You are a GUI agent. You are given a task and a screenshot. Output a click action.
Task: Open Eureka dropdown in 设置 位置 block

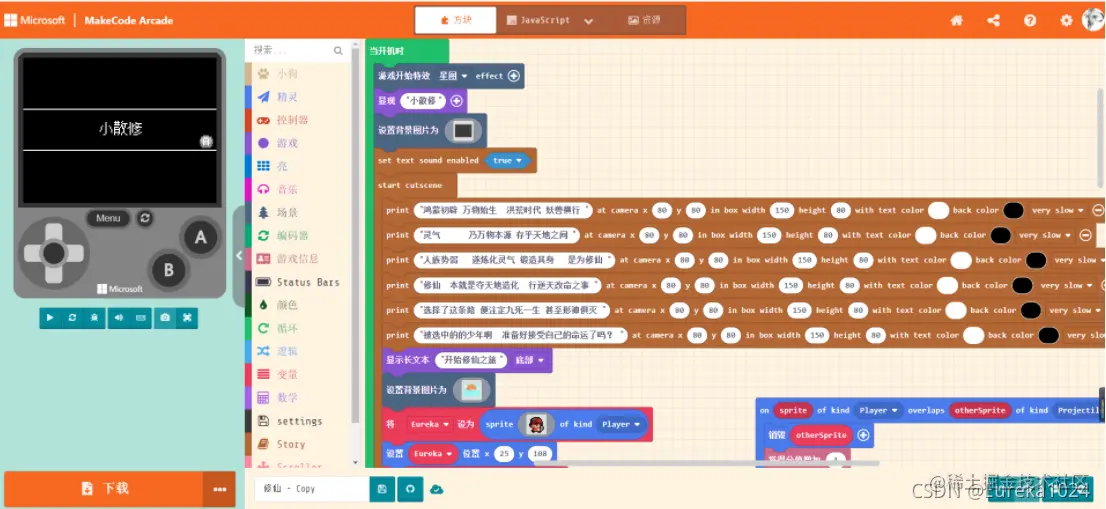click(433, 453)
